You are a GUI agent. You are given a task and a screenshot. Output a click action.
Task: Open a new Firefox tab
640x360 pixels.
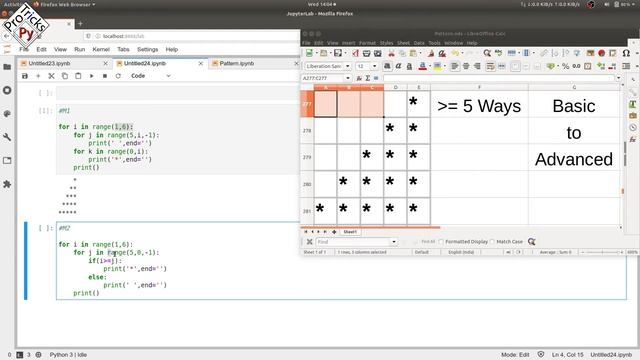80,24
